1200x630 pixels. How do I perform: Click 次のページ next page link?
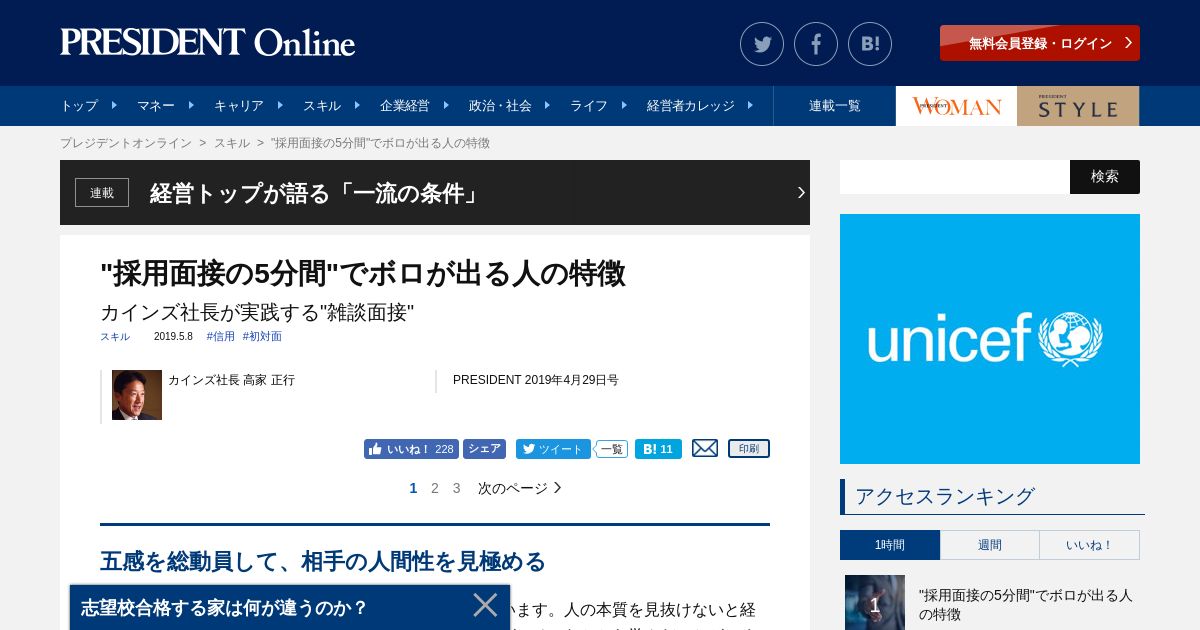[x=520, y=488]
